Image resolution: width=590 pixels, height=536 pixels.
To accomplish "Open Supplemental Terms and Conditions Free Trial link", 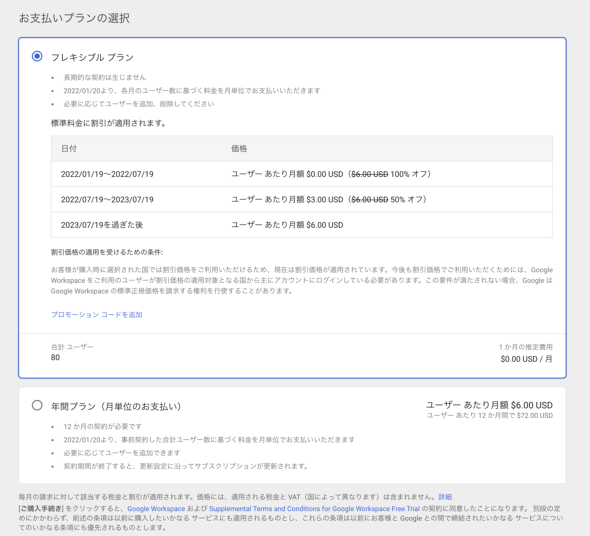I will (314, 509).
